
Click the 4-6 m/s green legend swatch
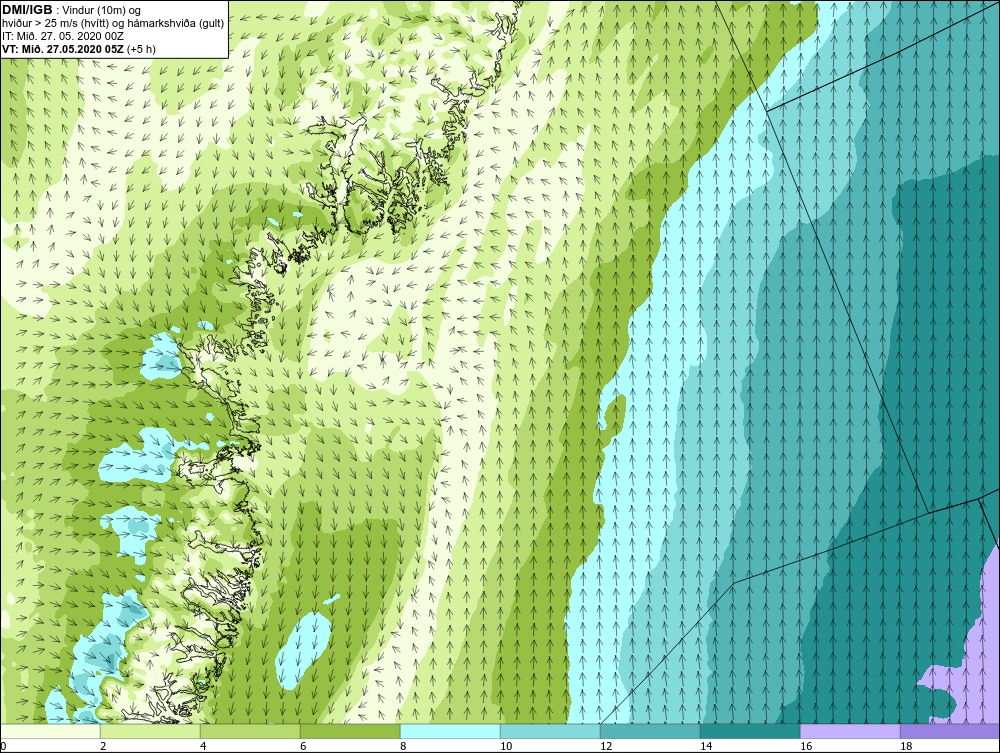(250, 731)
